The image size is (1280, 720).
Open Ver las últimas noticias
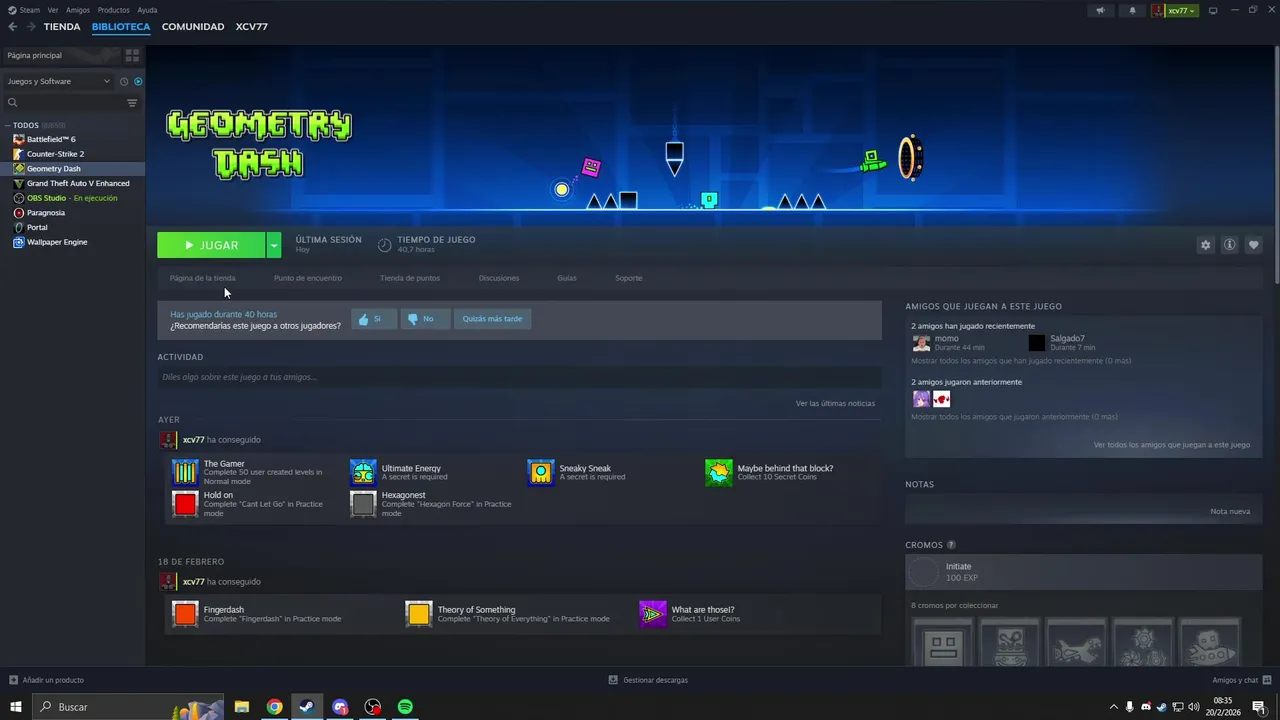(x=835, y=403)
